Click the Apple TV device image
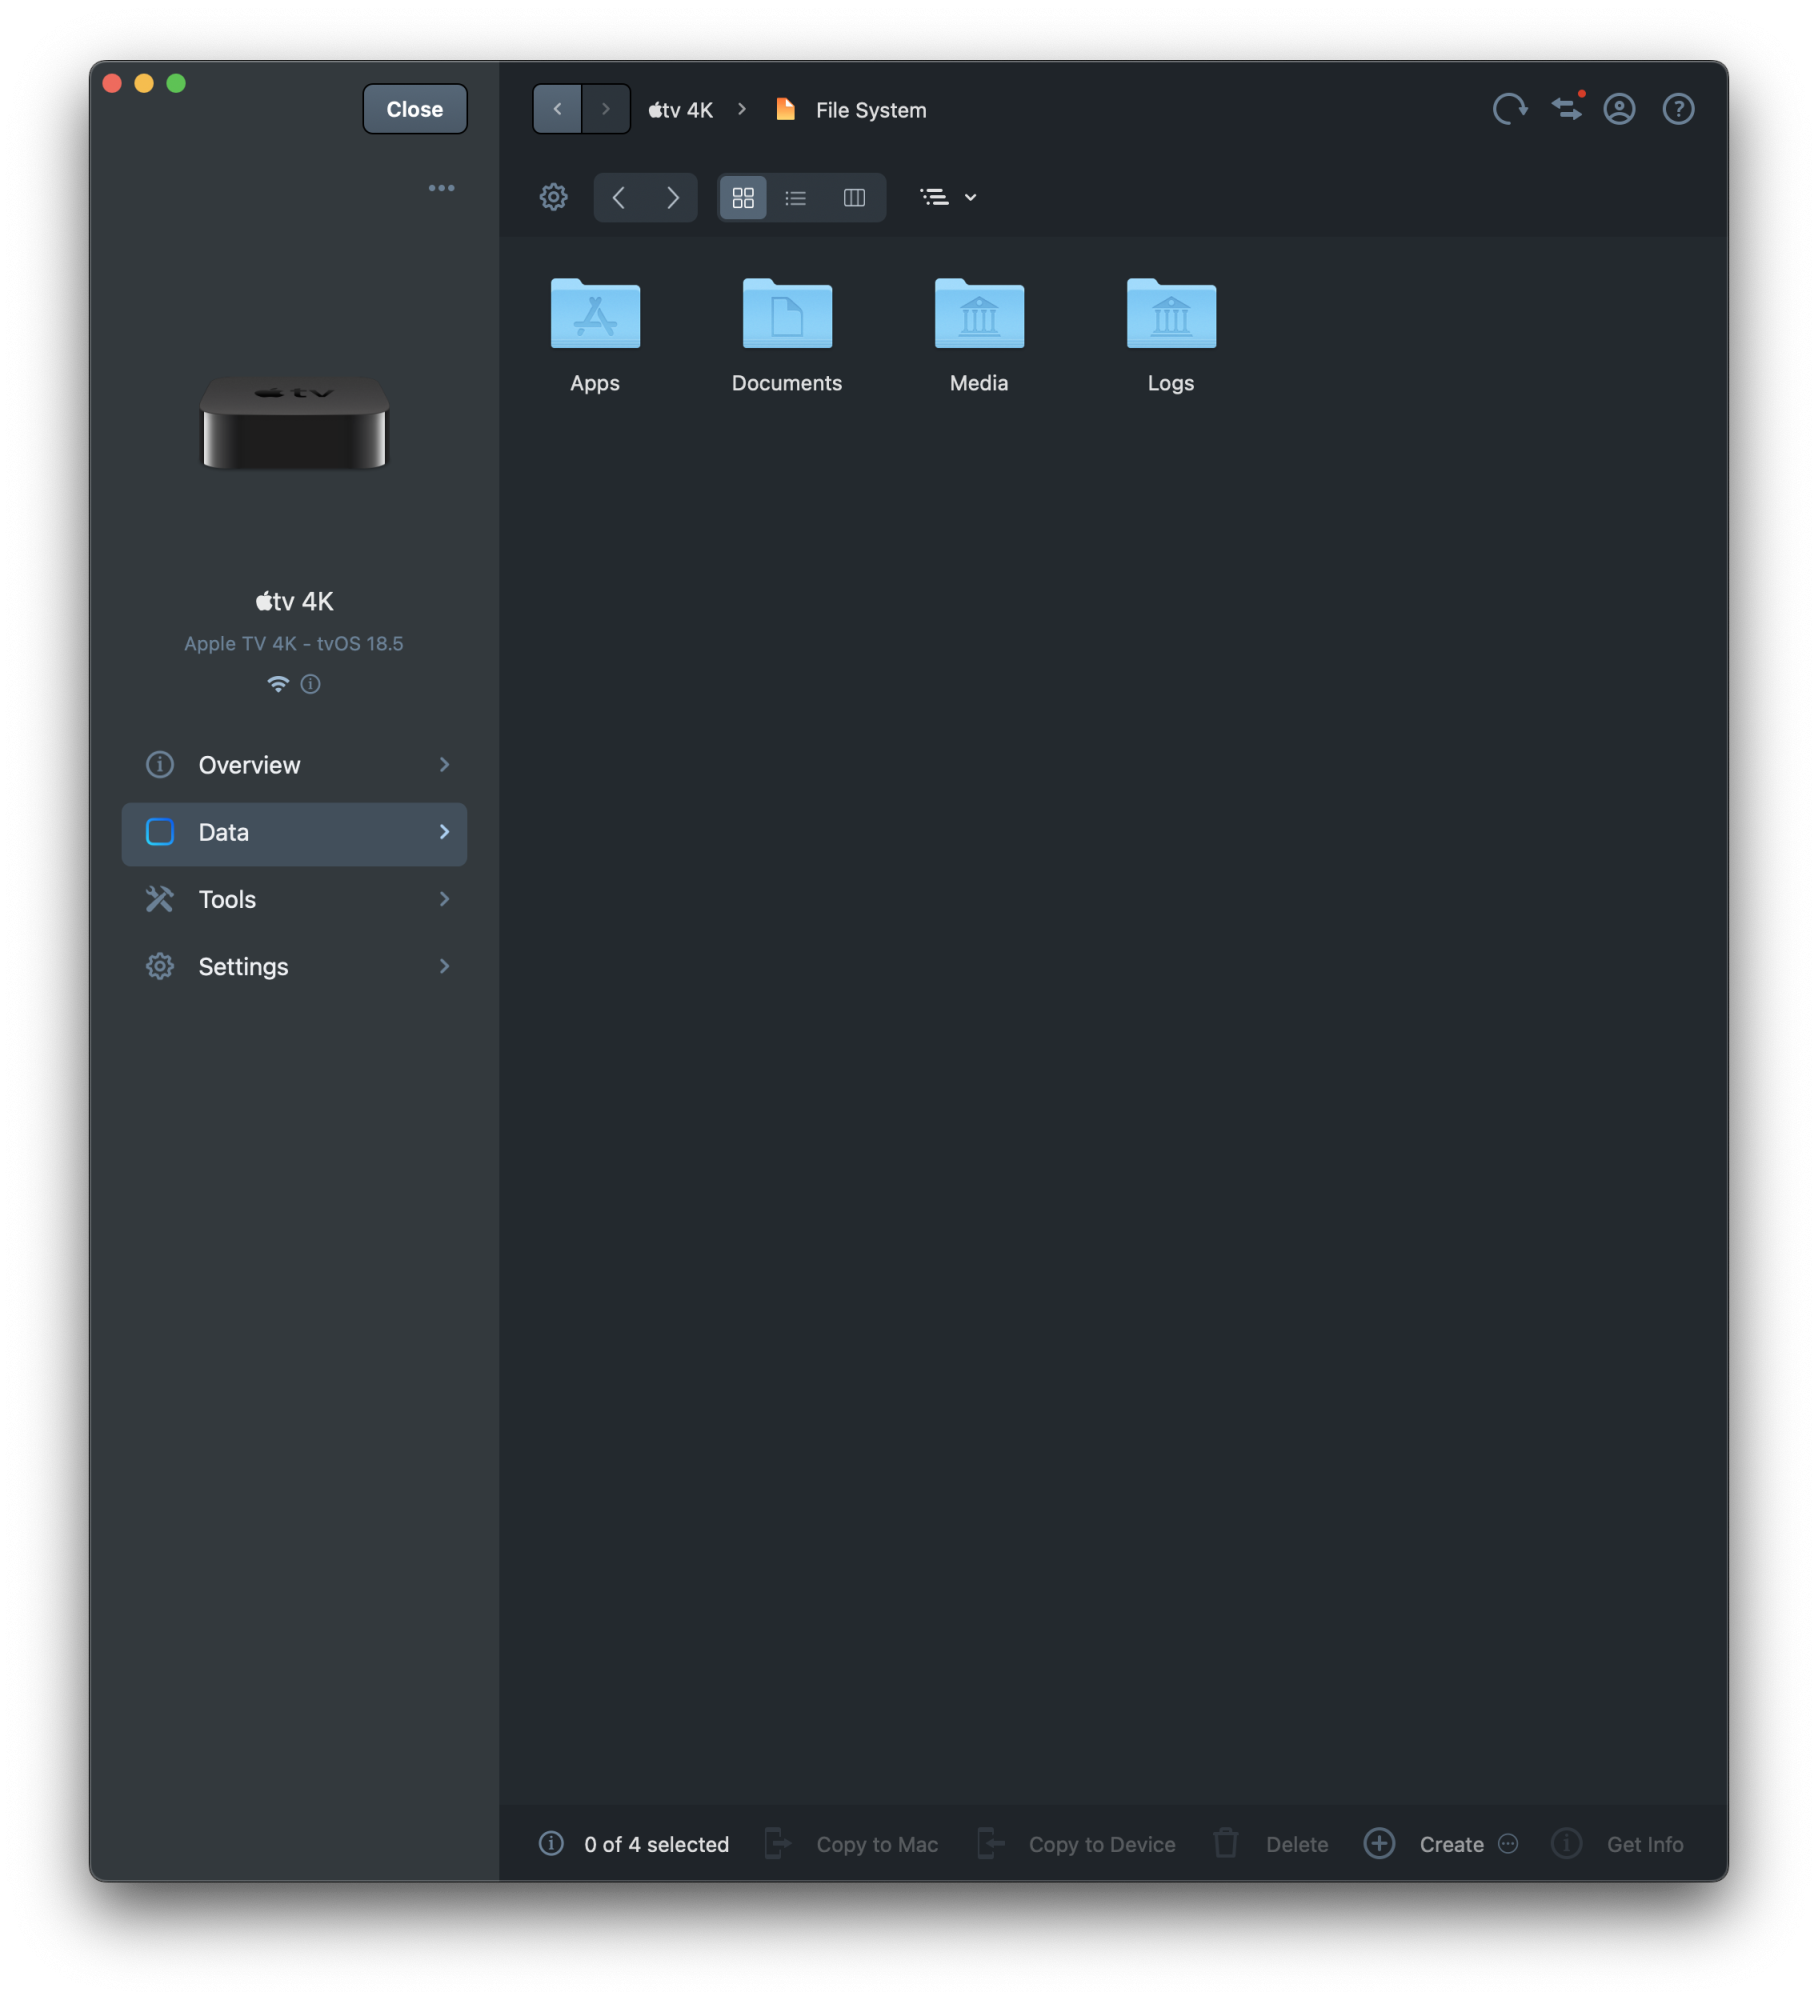The height and width of the screenshot is (2000, 1818). (294, 424)
